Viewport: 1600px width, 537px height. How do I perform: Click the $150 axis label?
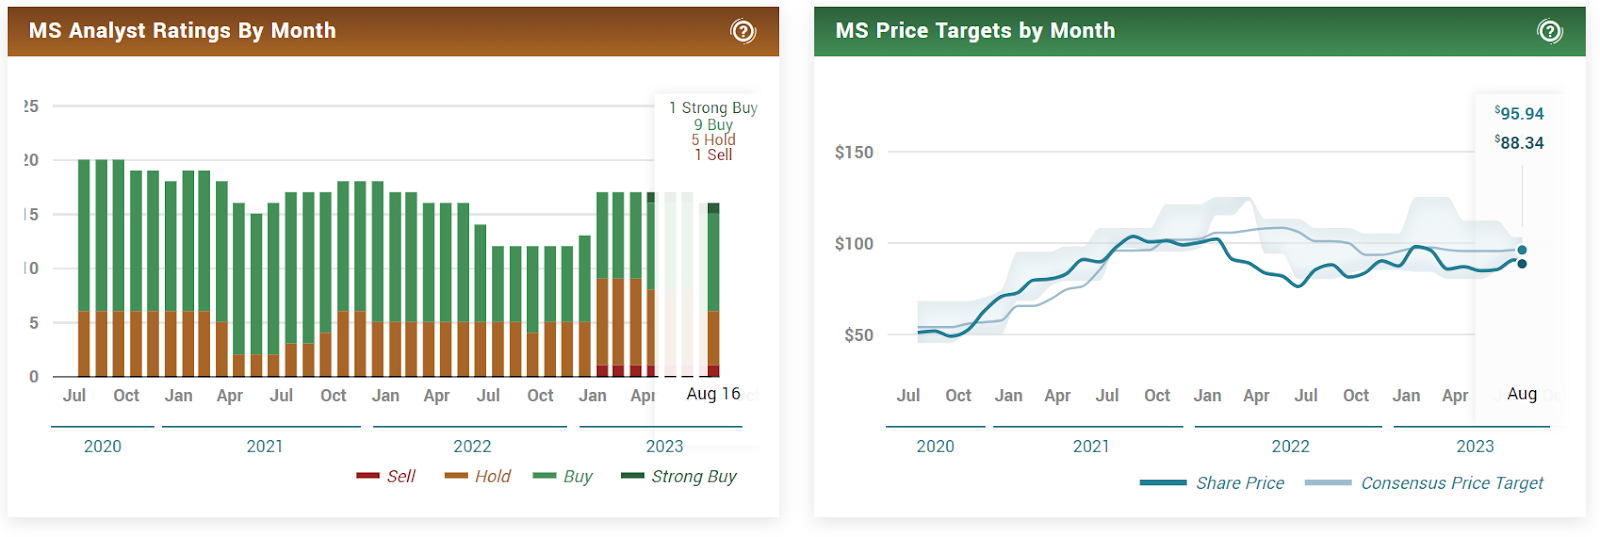854,152
